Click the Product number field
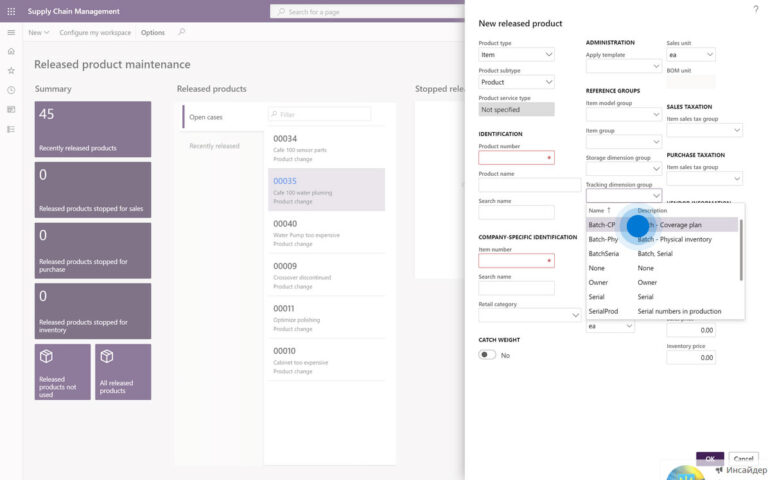 tap(516, 157)
